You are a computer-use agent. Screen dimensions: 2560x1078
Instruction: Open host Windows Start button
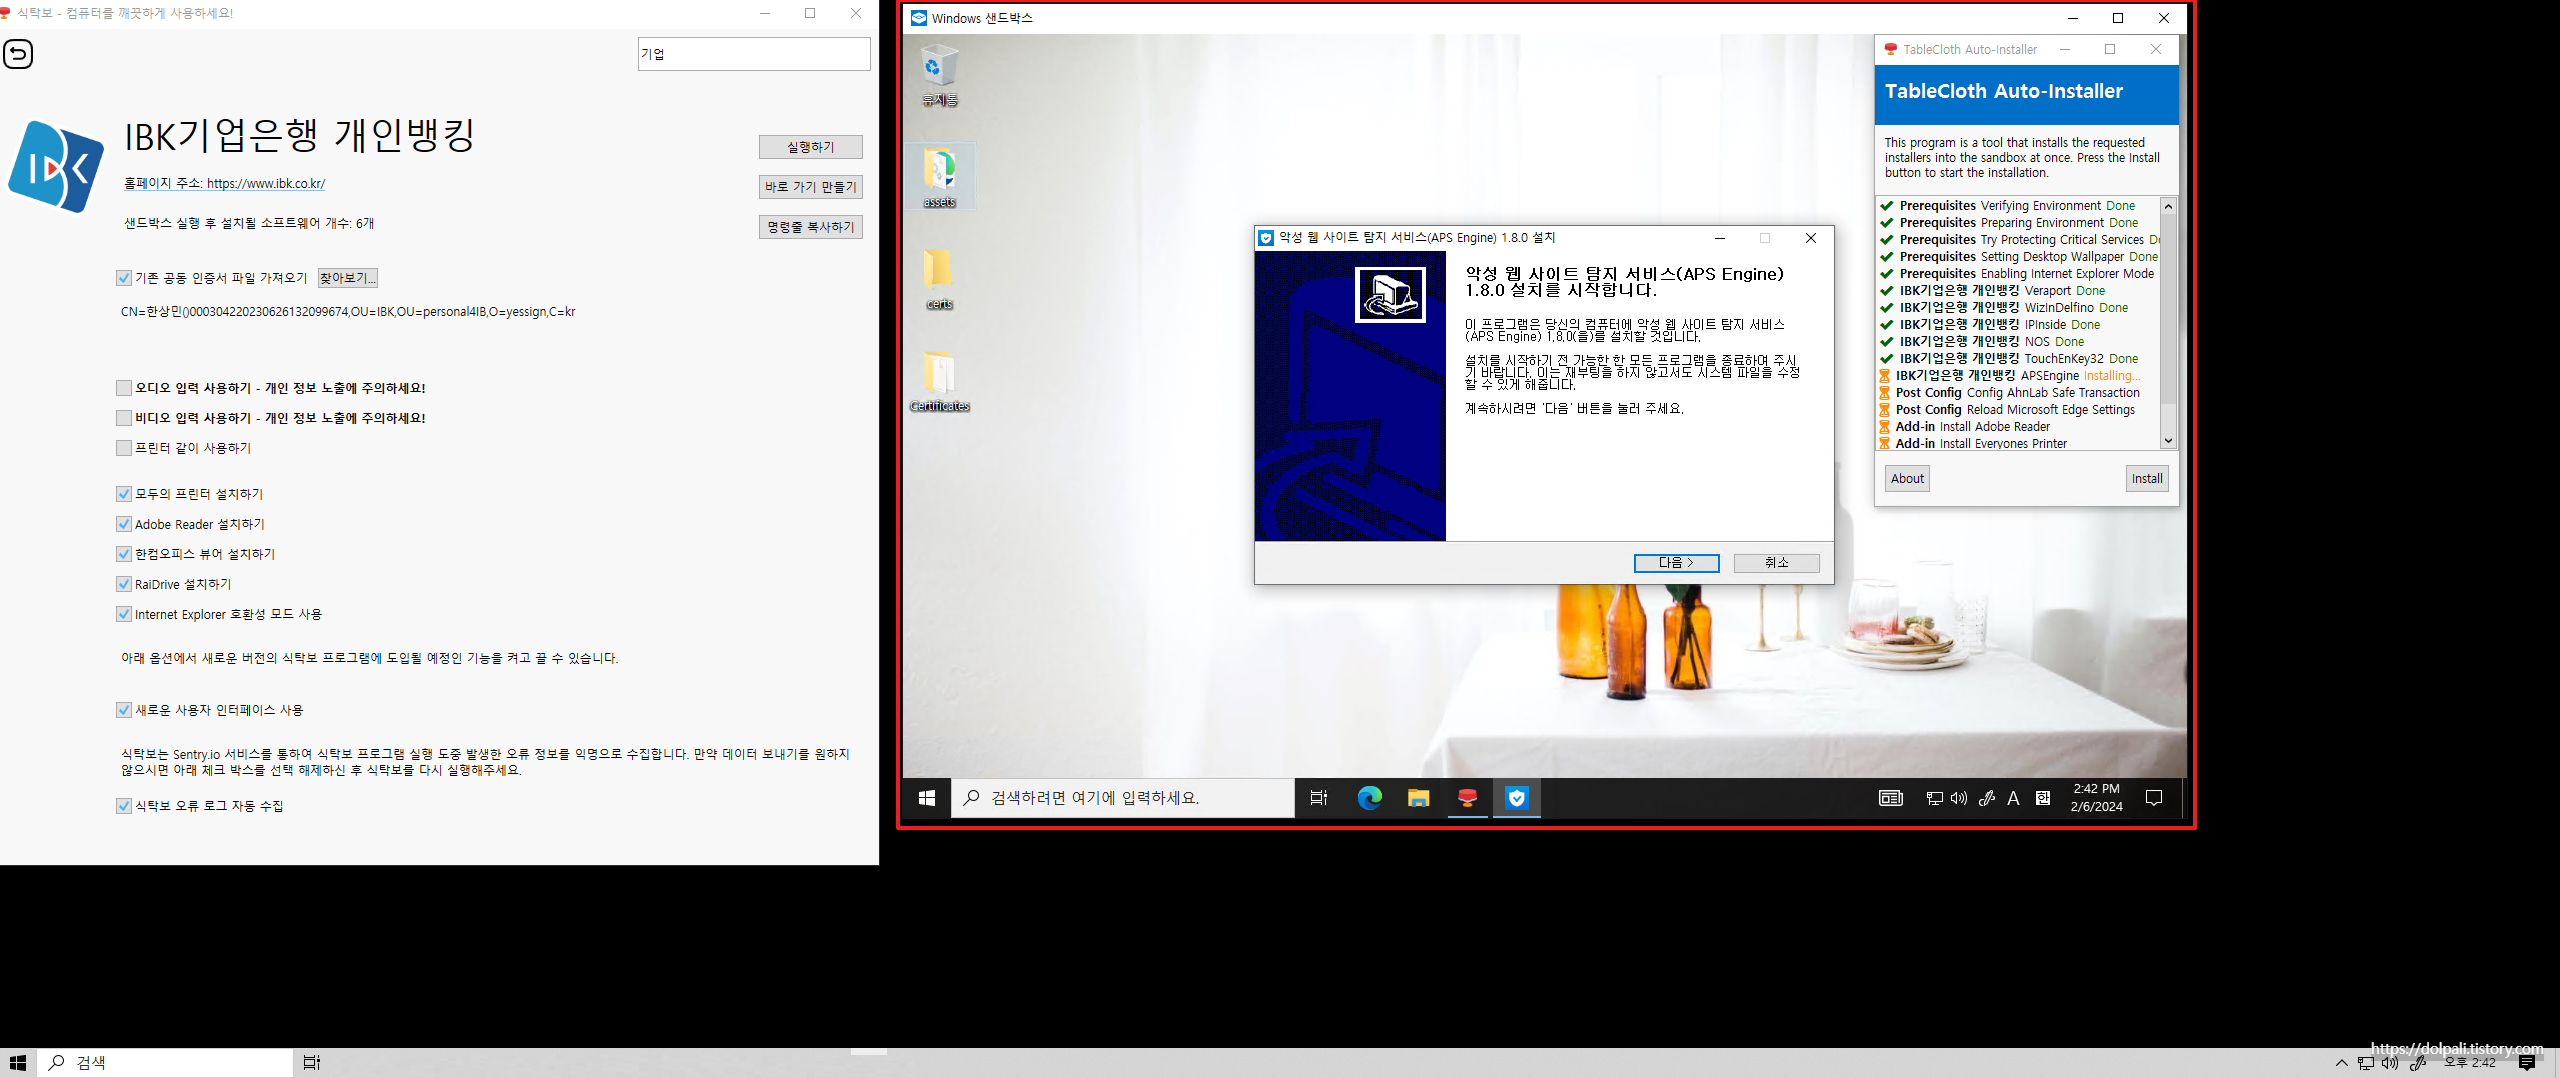pyautogui.click(x=18, y=1062)
